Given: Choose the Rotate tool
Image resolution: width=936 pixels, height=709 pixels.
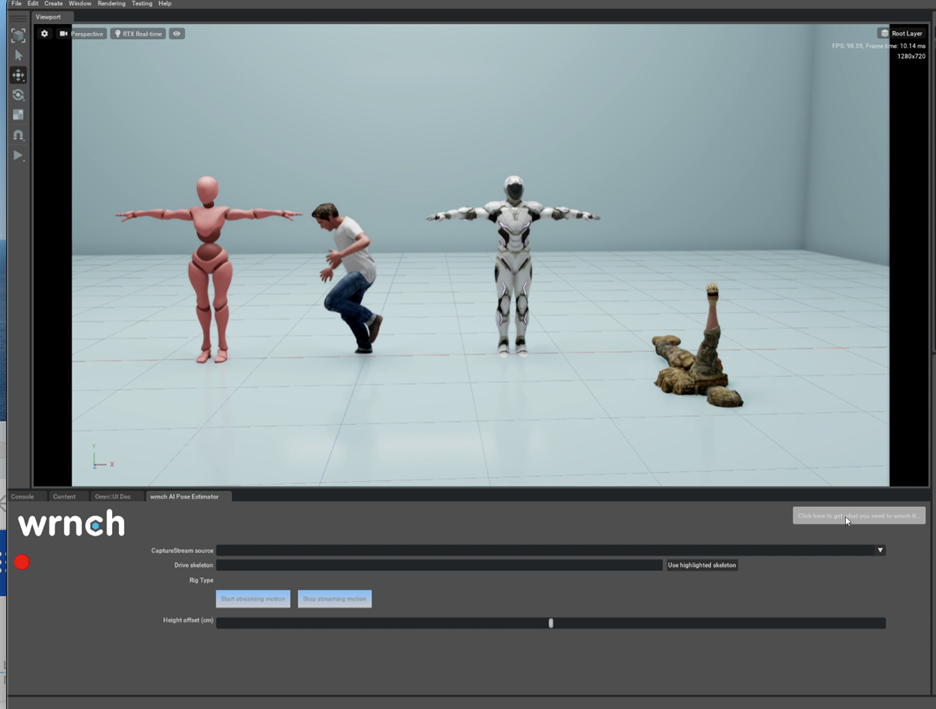Looking at the screenshot, I should point(18,95).
